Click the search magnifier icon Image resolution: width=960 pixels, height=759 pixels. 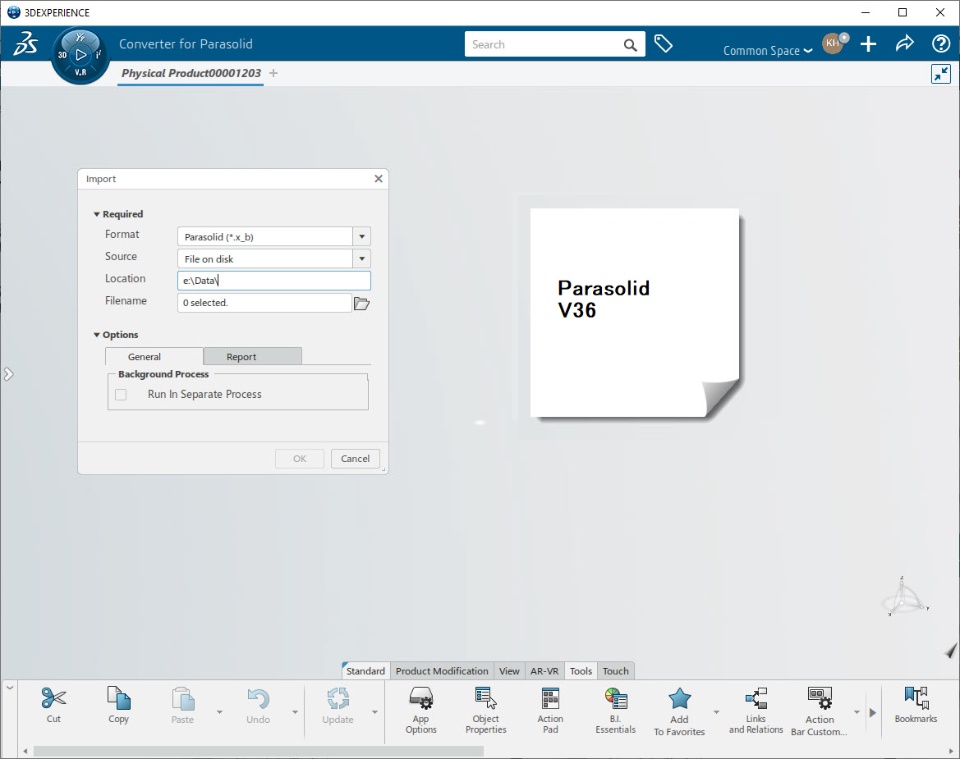(x=630, y=45)
